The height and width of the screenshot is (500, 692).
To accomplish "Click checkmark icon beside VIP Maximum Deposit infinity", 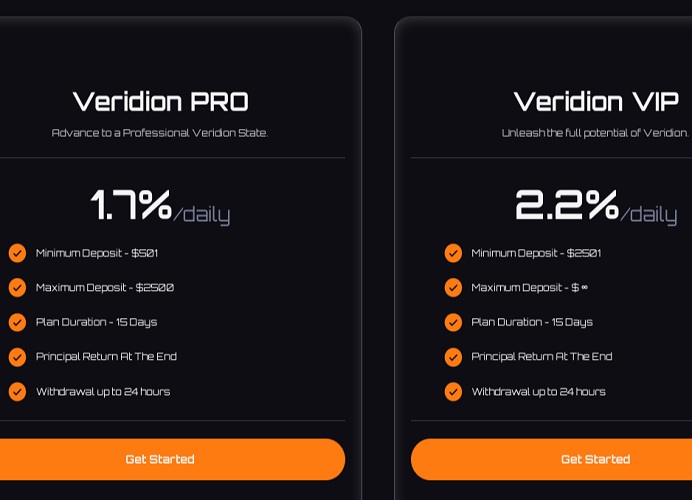I will pos(453,287).
